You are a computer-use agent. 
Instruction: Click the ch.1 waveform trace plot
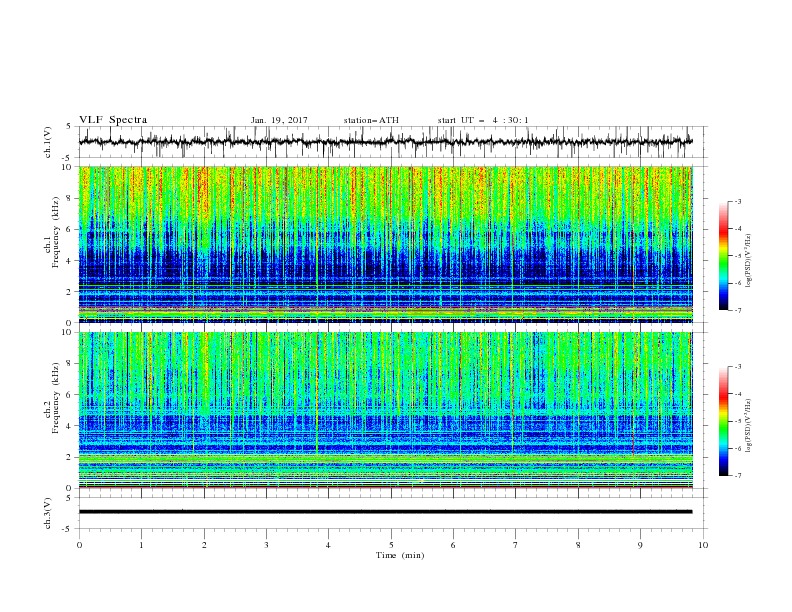point(386,142)
